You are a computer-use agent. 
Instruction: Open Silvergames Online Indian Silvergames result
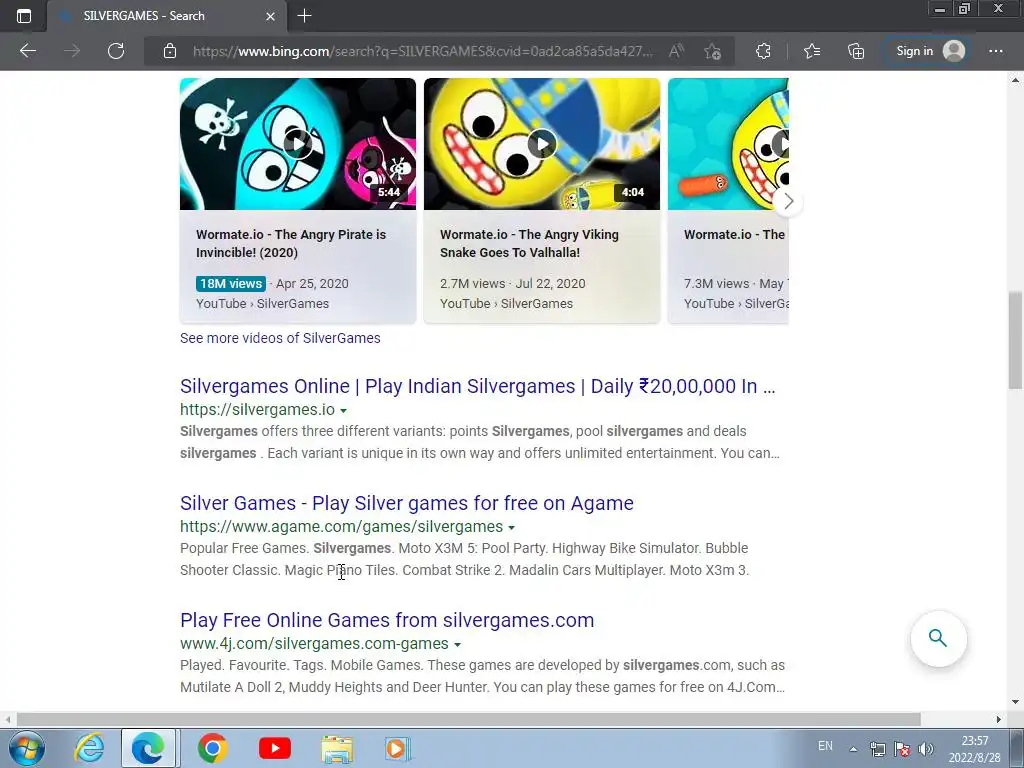[x=478, y=386]
